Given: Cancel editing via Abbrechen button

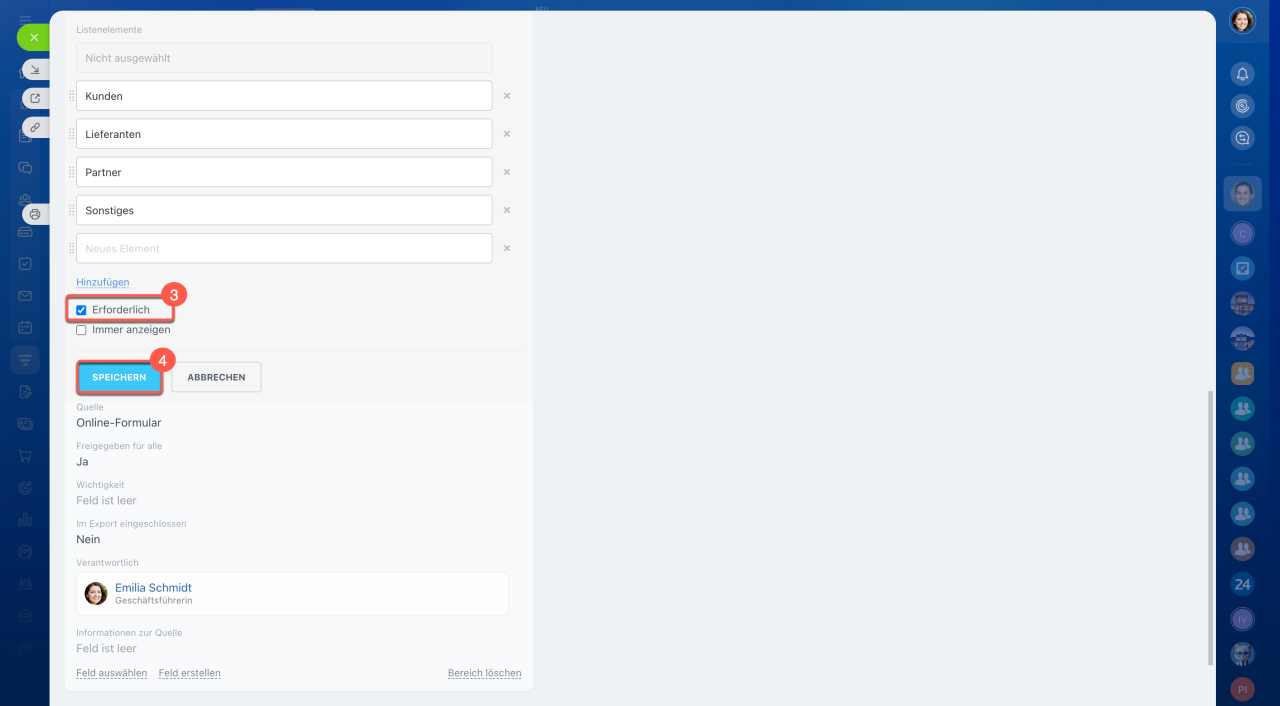Looking at the screenshot, I should coord(216,377).
